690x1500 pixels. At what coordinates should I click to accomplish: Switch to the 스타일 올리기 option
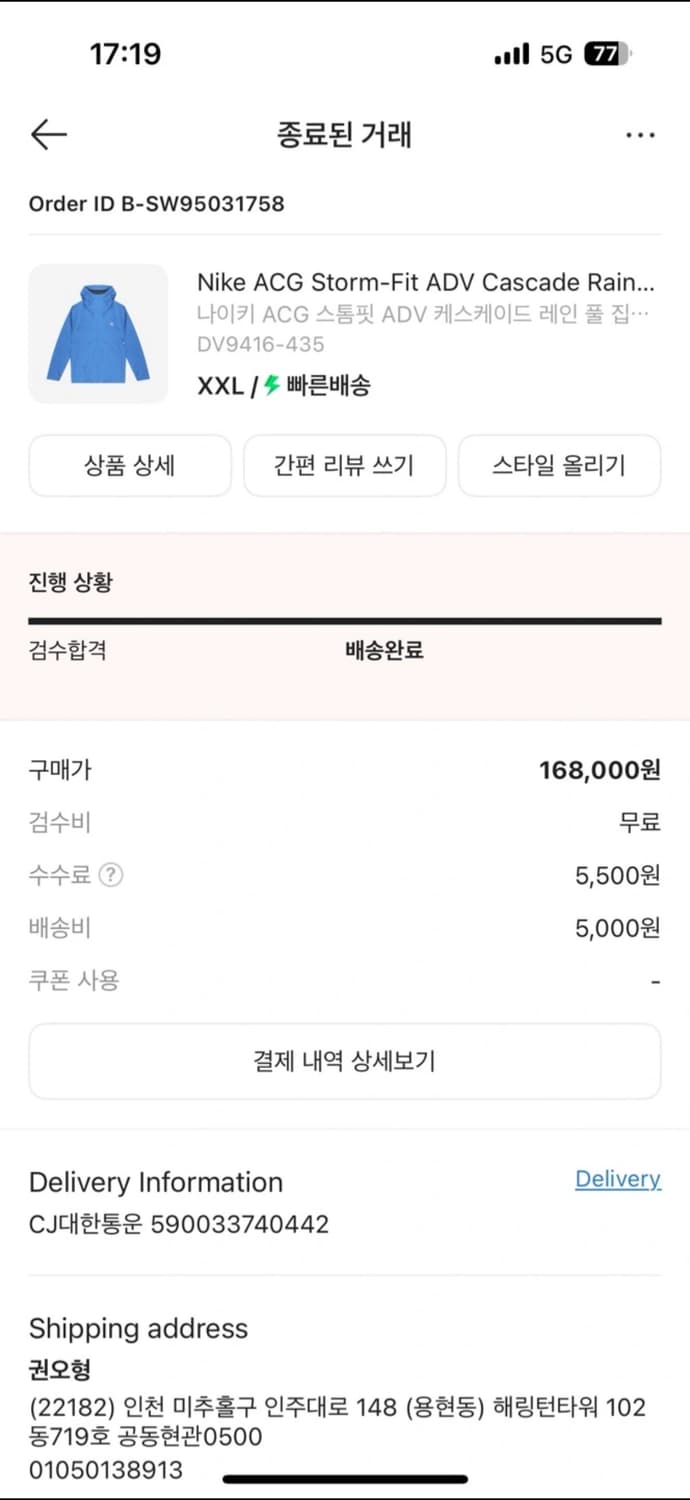[559, 465]
